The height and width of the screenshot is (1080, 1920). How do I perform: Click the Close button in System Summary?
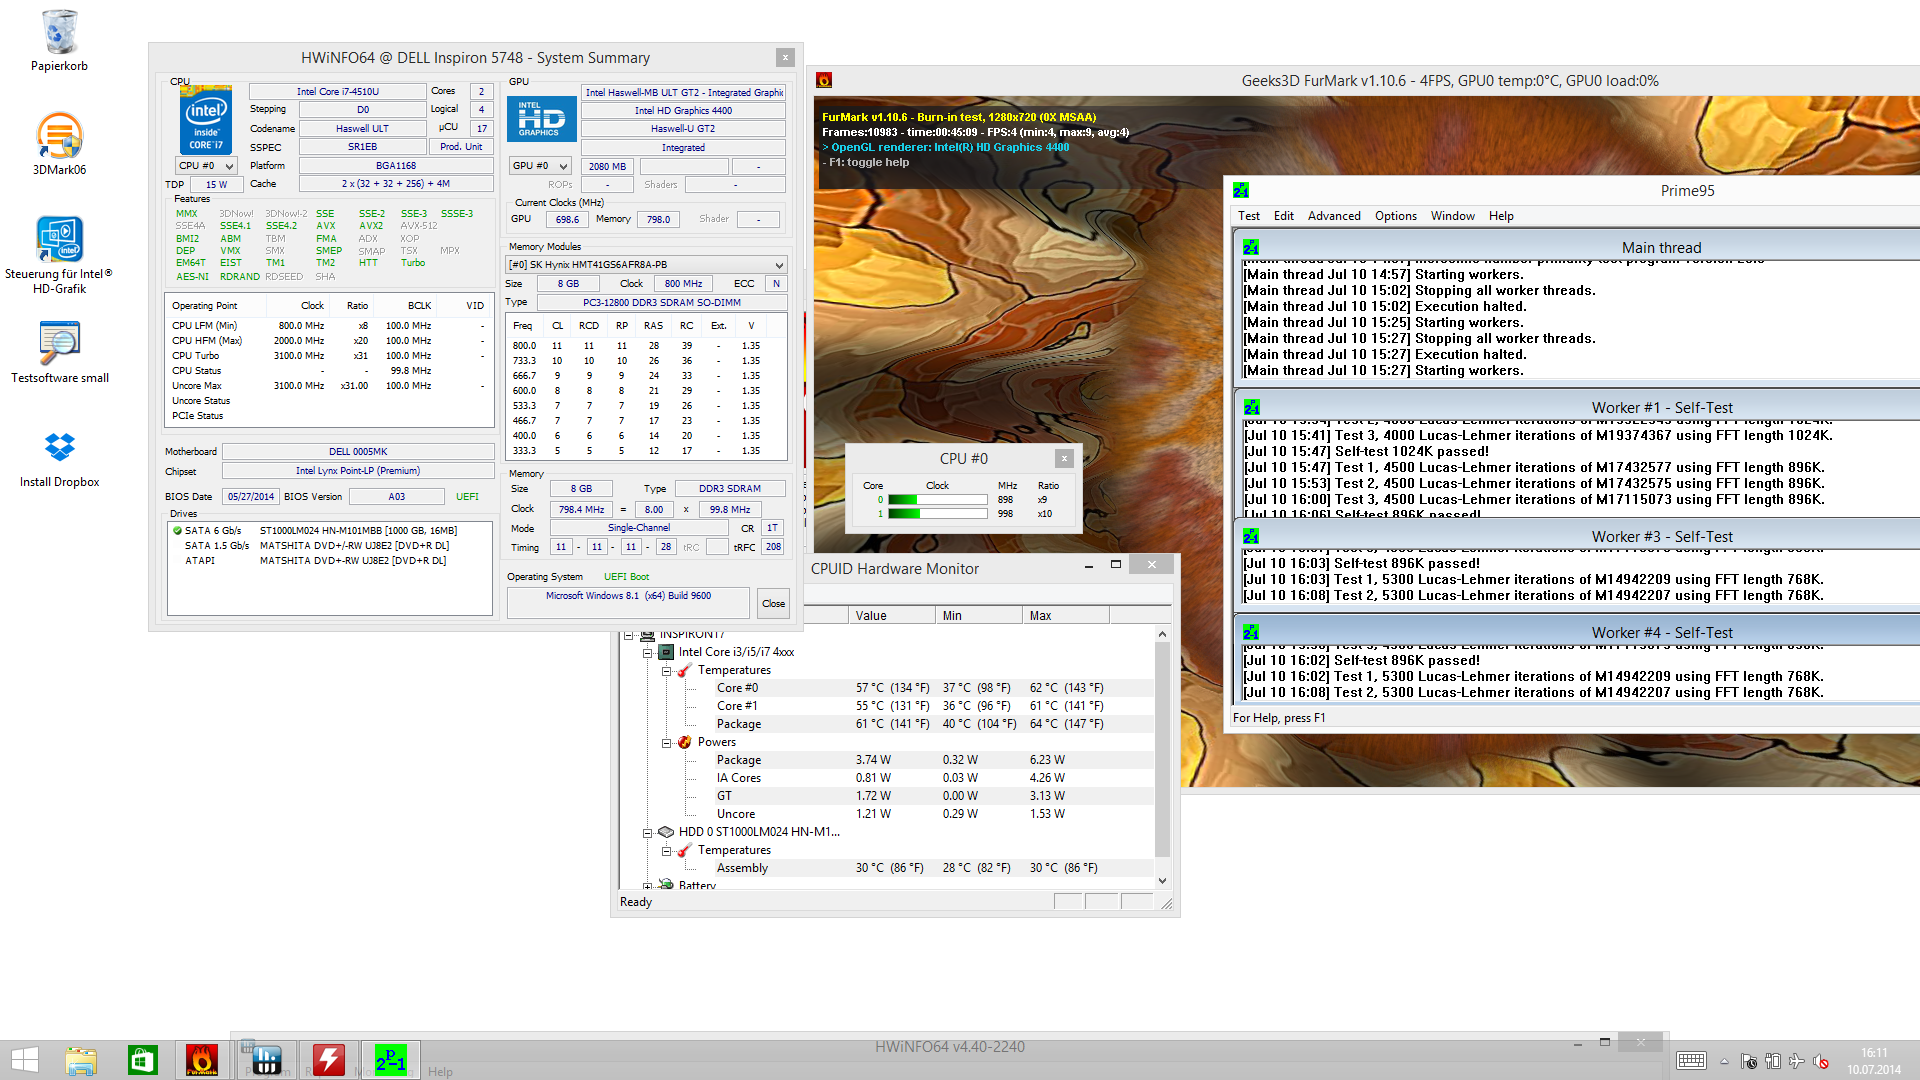coord(773,603)
